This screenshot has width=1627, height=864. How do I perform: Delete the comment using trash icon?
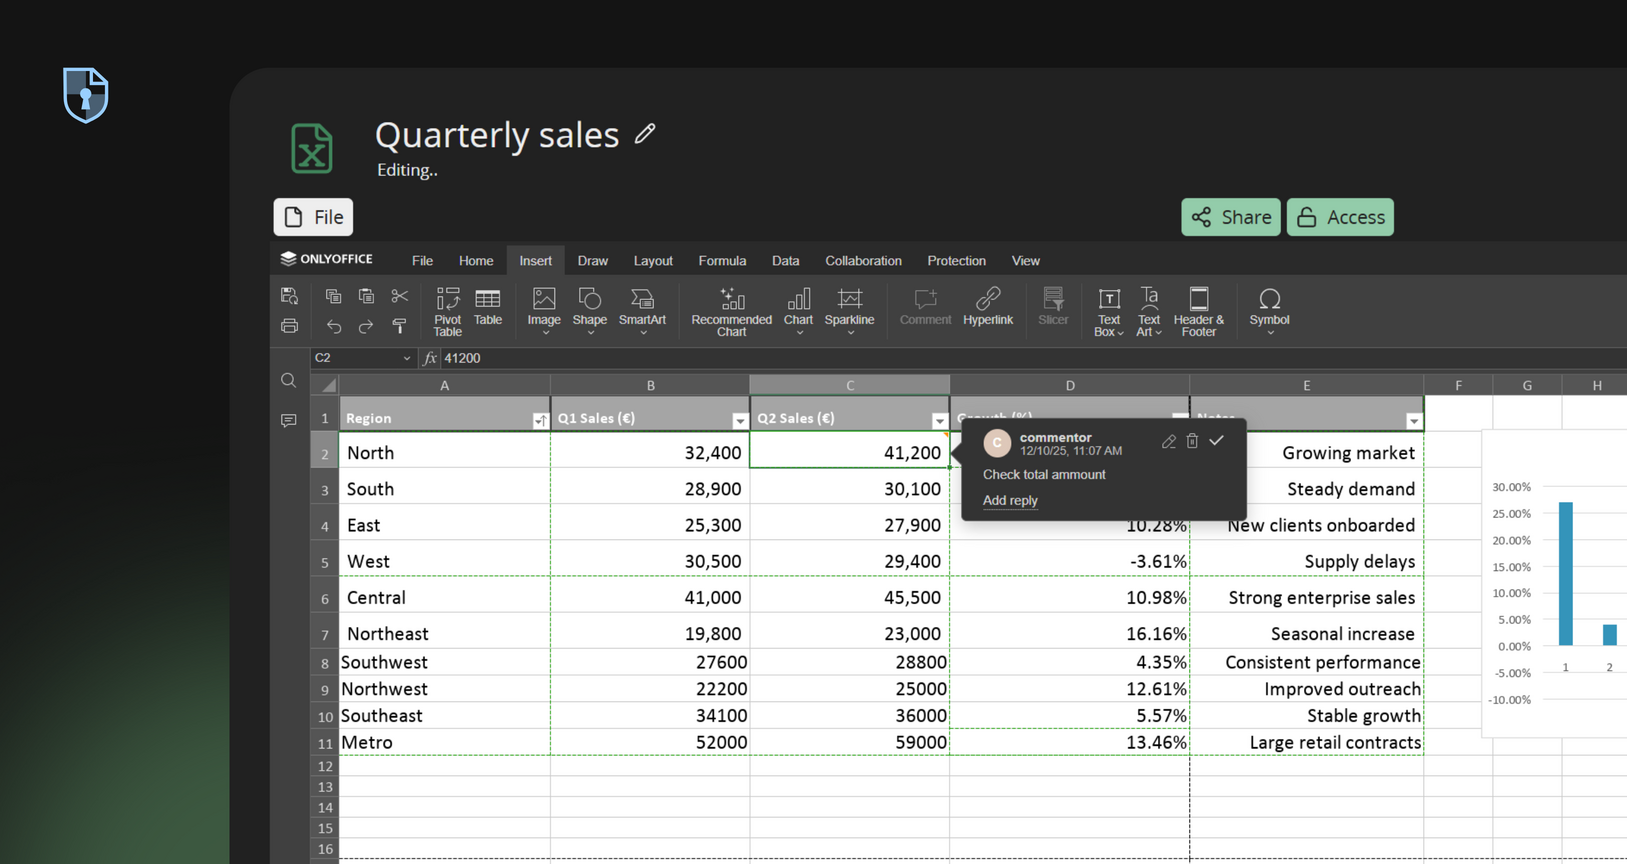(x=1192, y=441)
